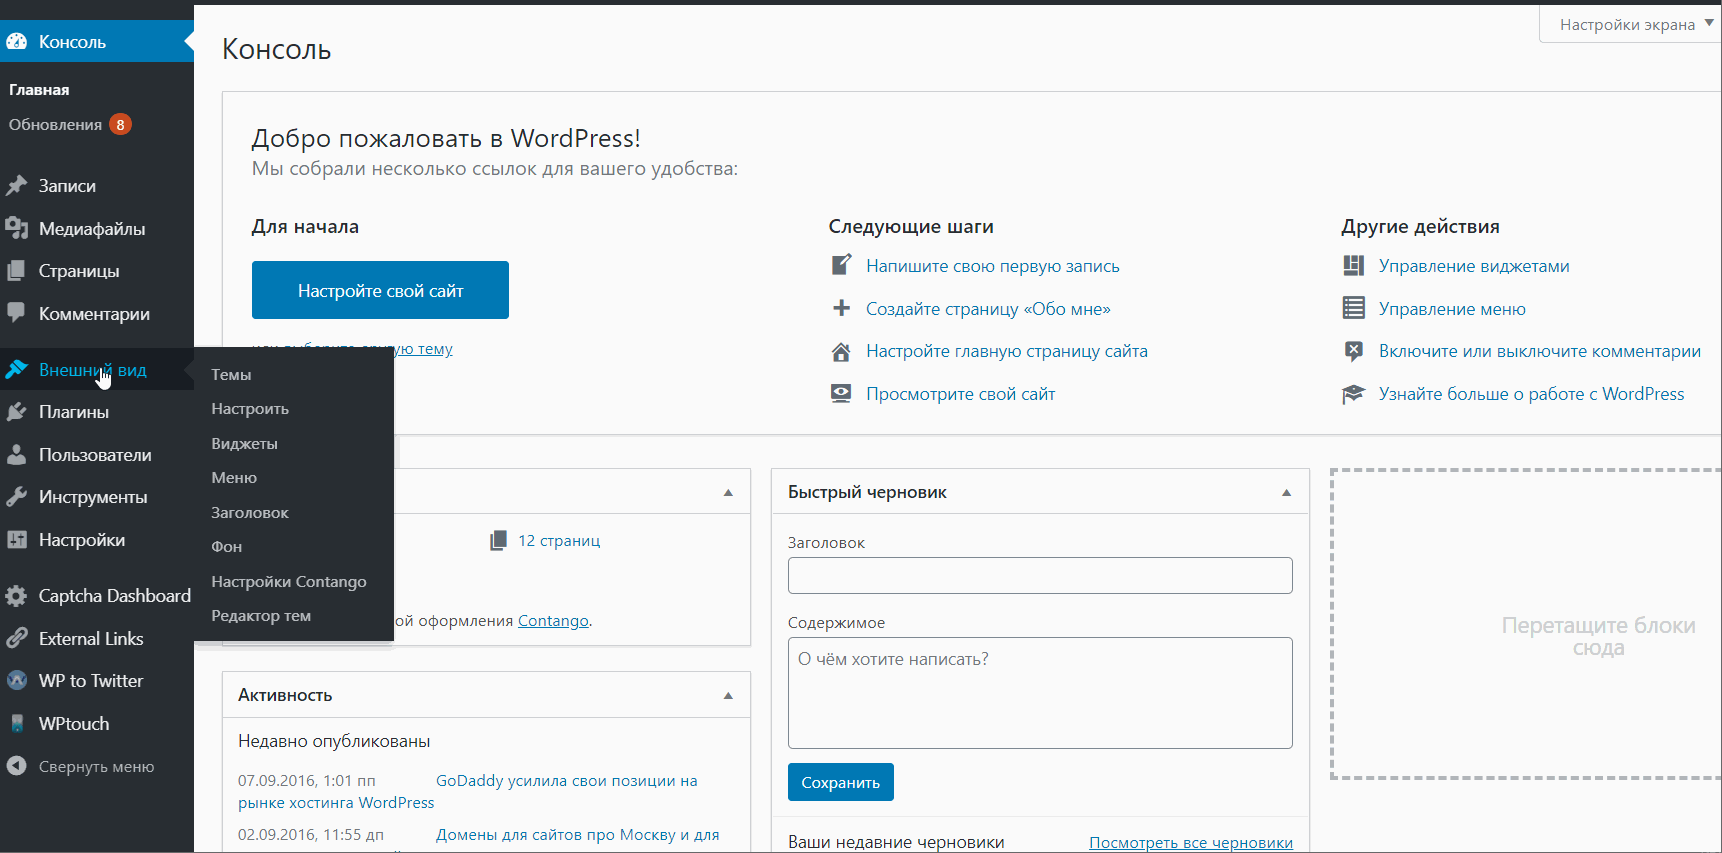The image size is (1722, 853).
Task: Go to Главная under Консоль
Action: coord(39,90)
